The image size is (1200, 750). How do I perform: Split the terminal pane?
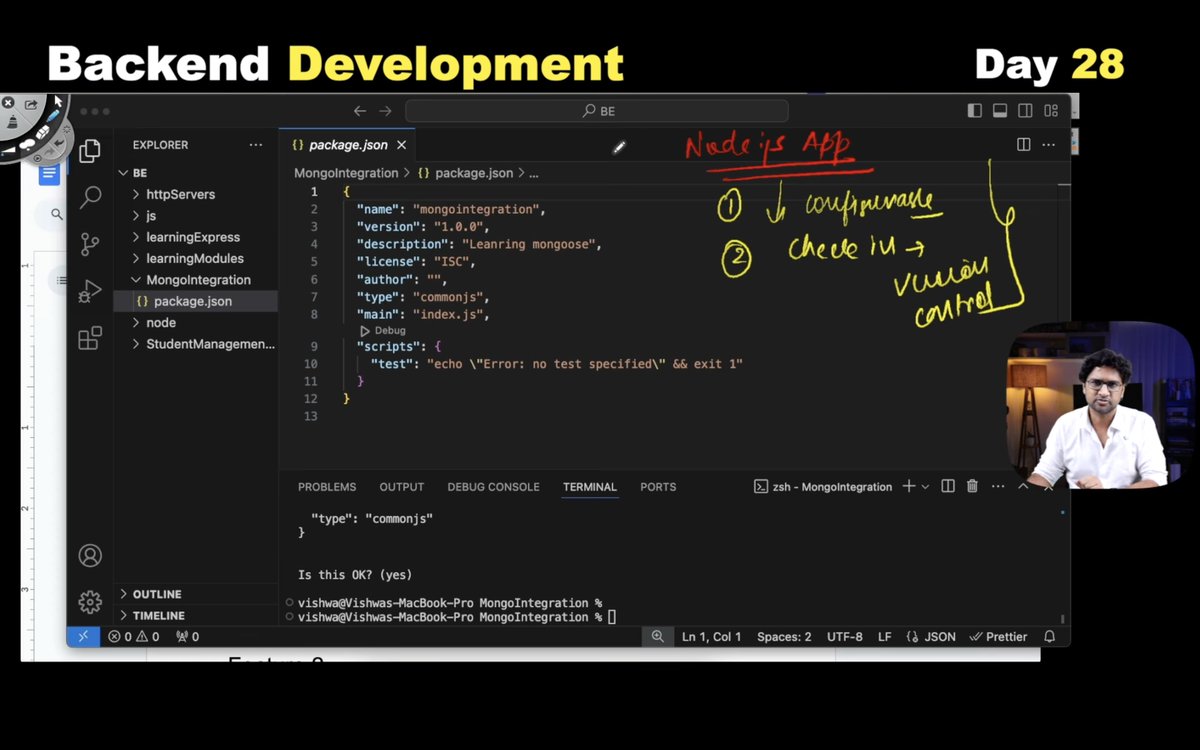[x=948, y=486]
